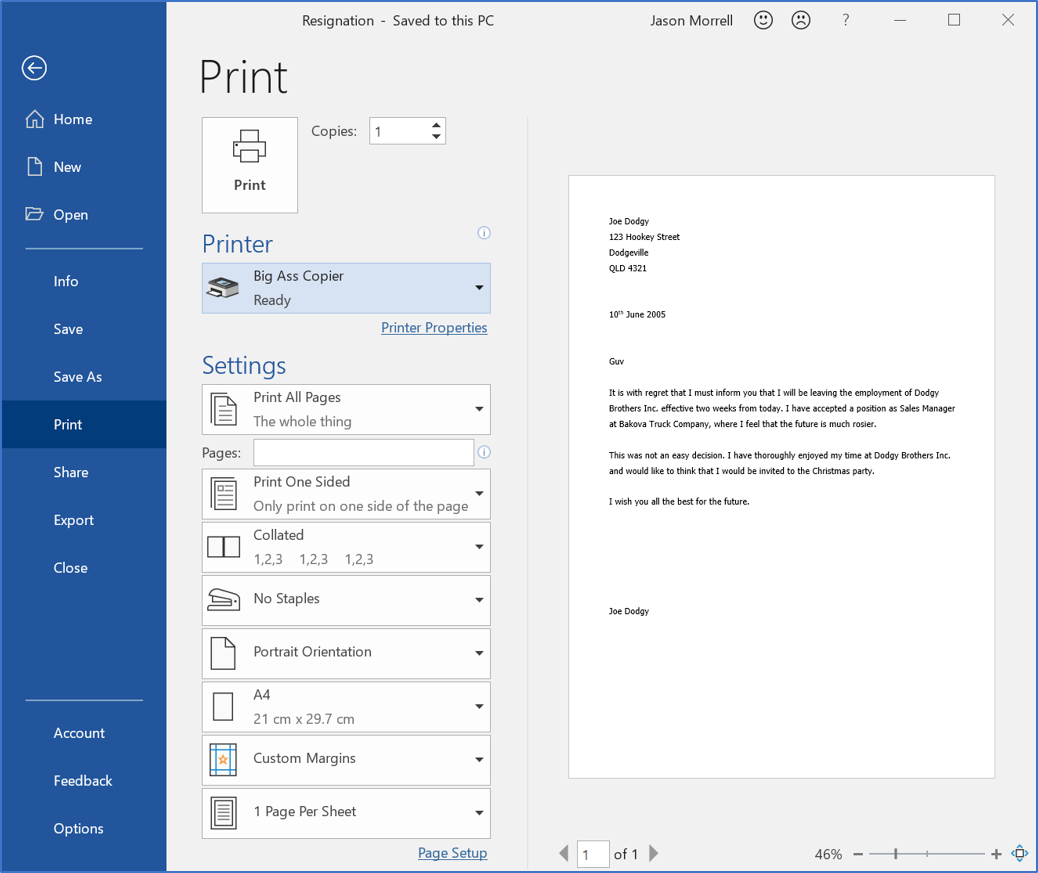Click the printer icon beside Big Ass Copier
The width and height of the screenshot is (1038, 873).
coord(222,288)
